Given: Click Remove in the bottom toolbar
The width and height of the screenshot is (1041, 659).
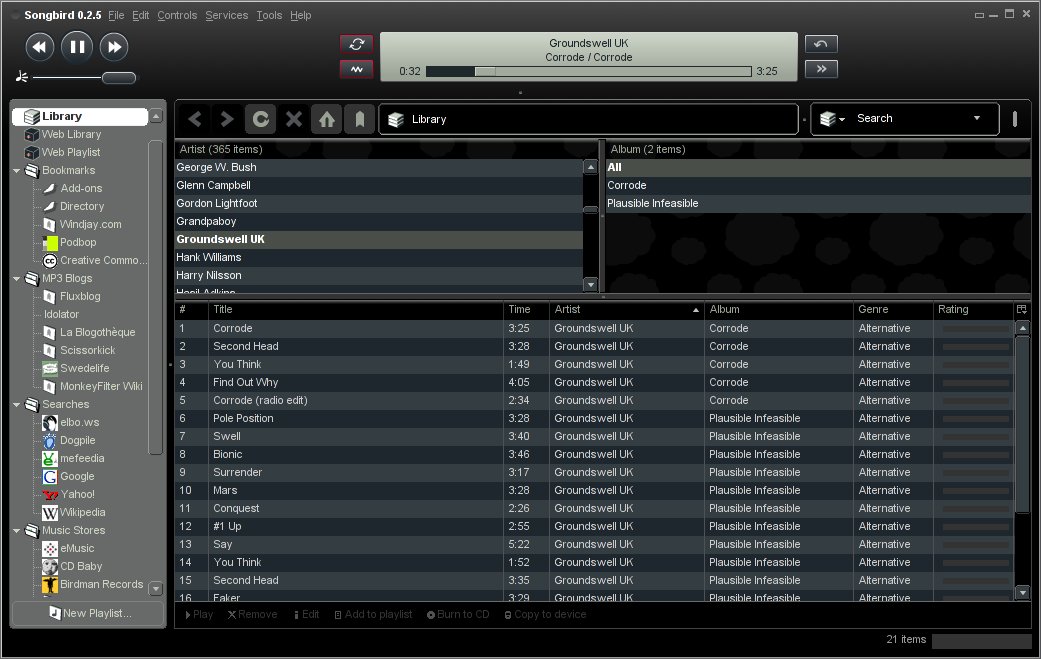Looking at the screenshot, I should point(252,615).
